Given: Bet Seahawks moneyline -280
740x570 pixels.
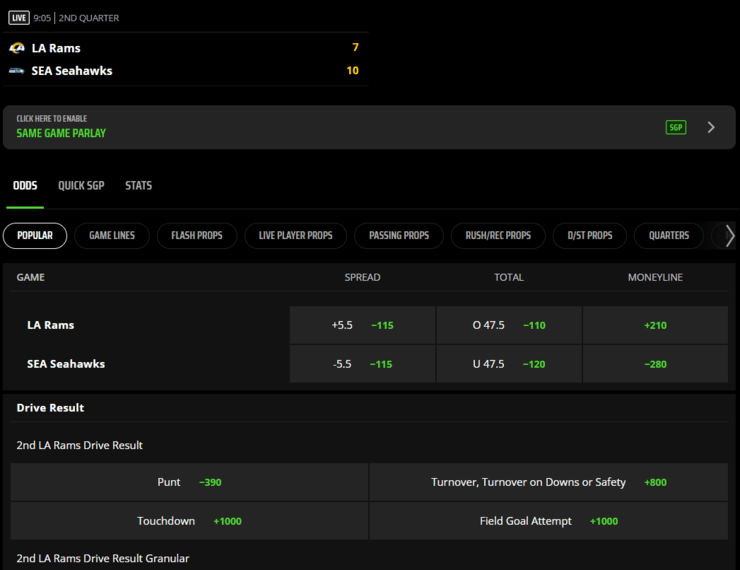Looking at the screenshot, I should click(x=656, y=364).
